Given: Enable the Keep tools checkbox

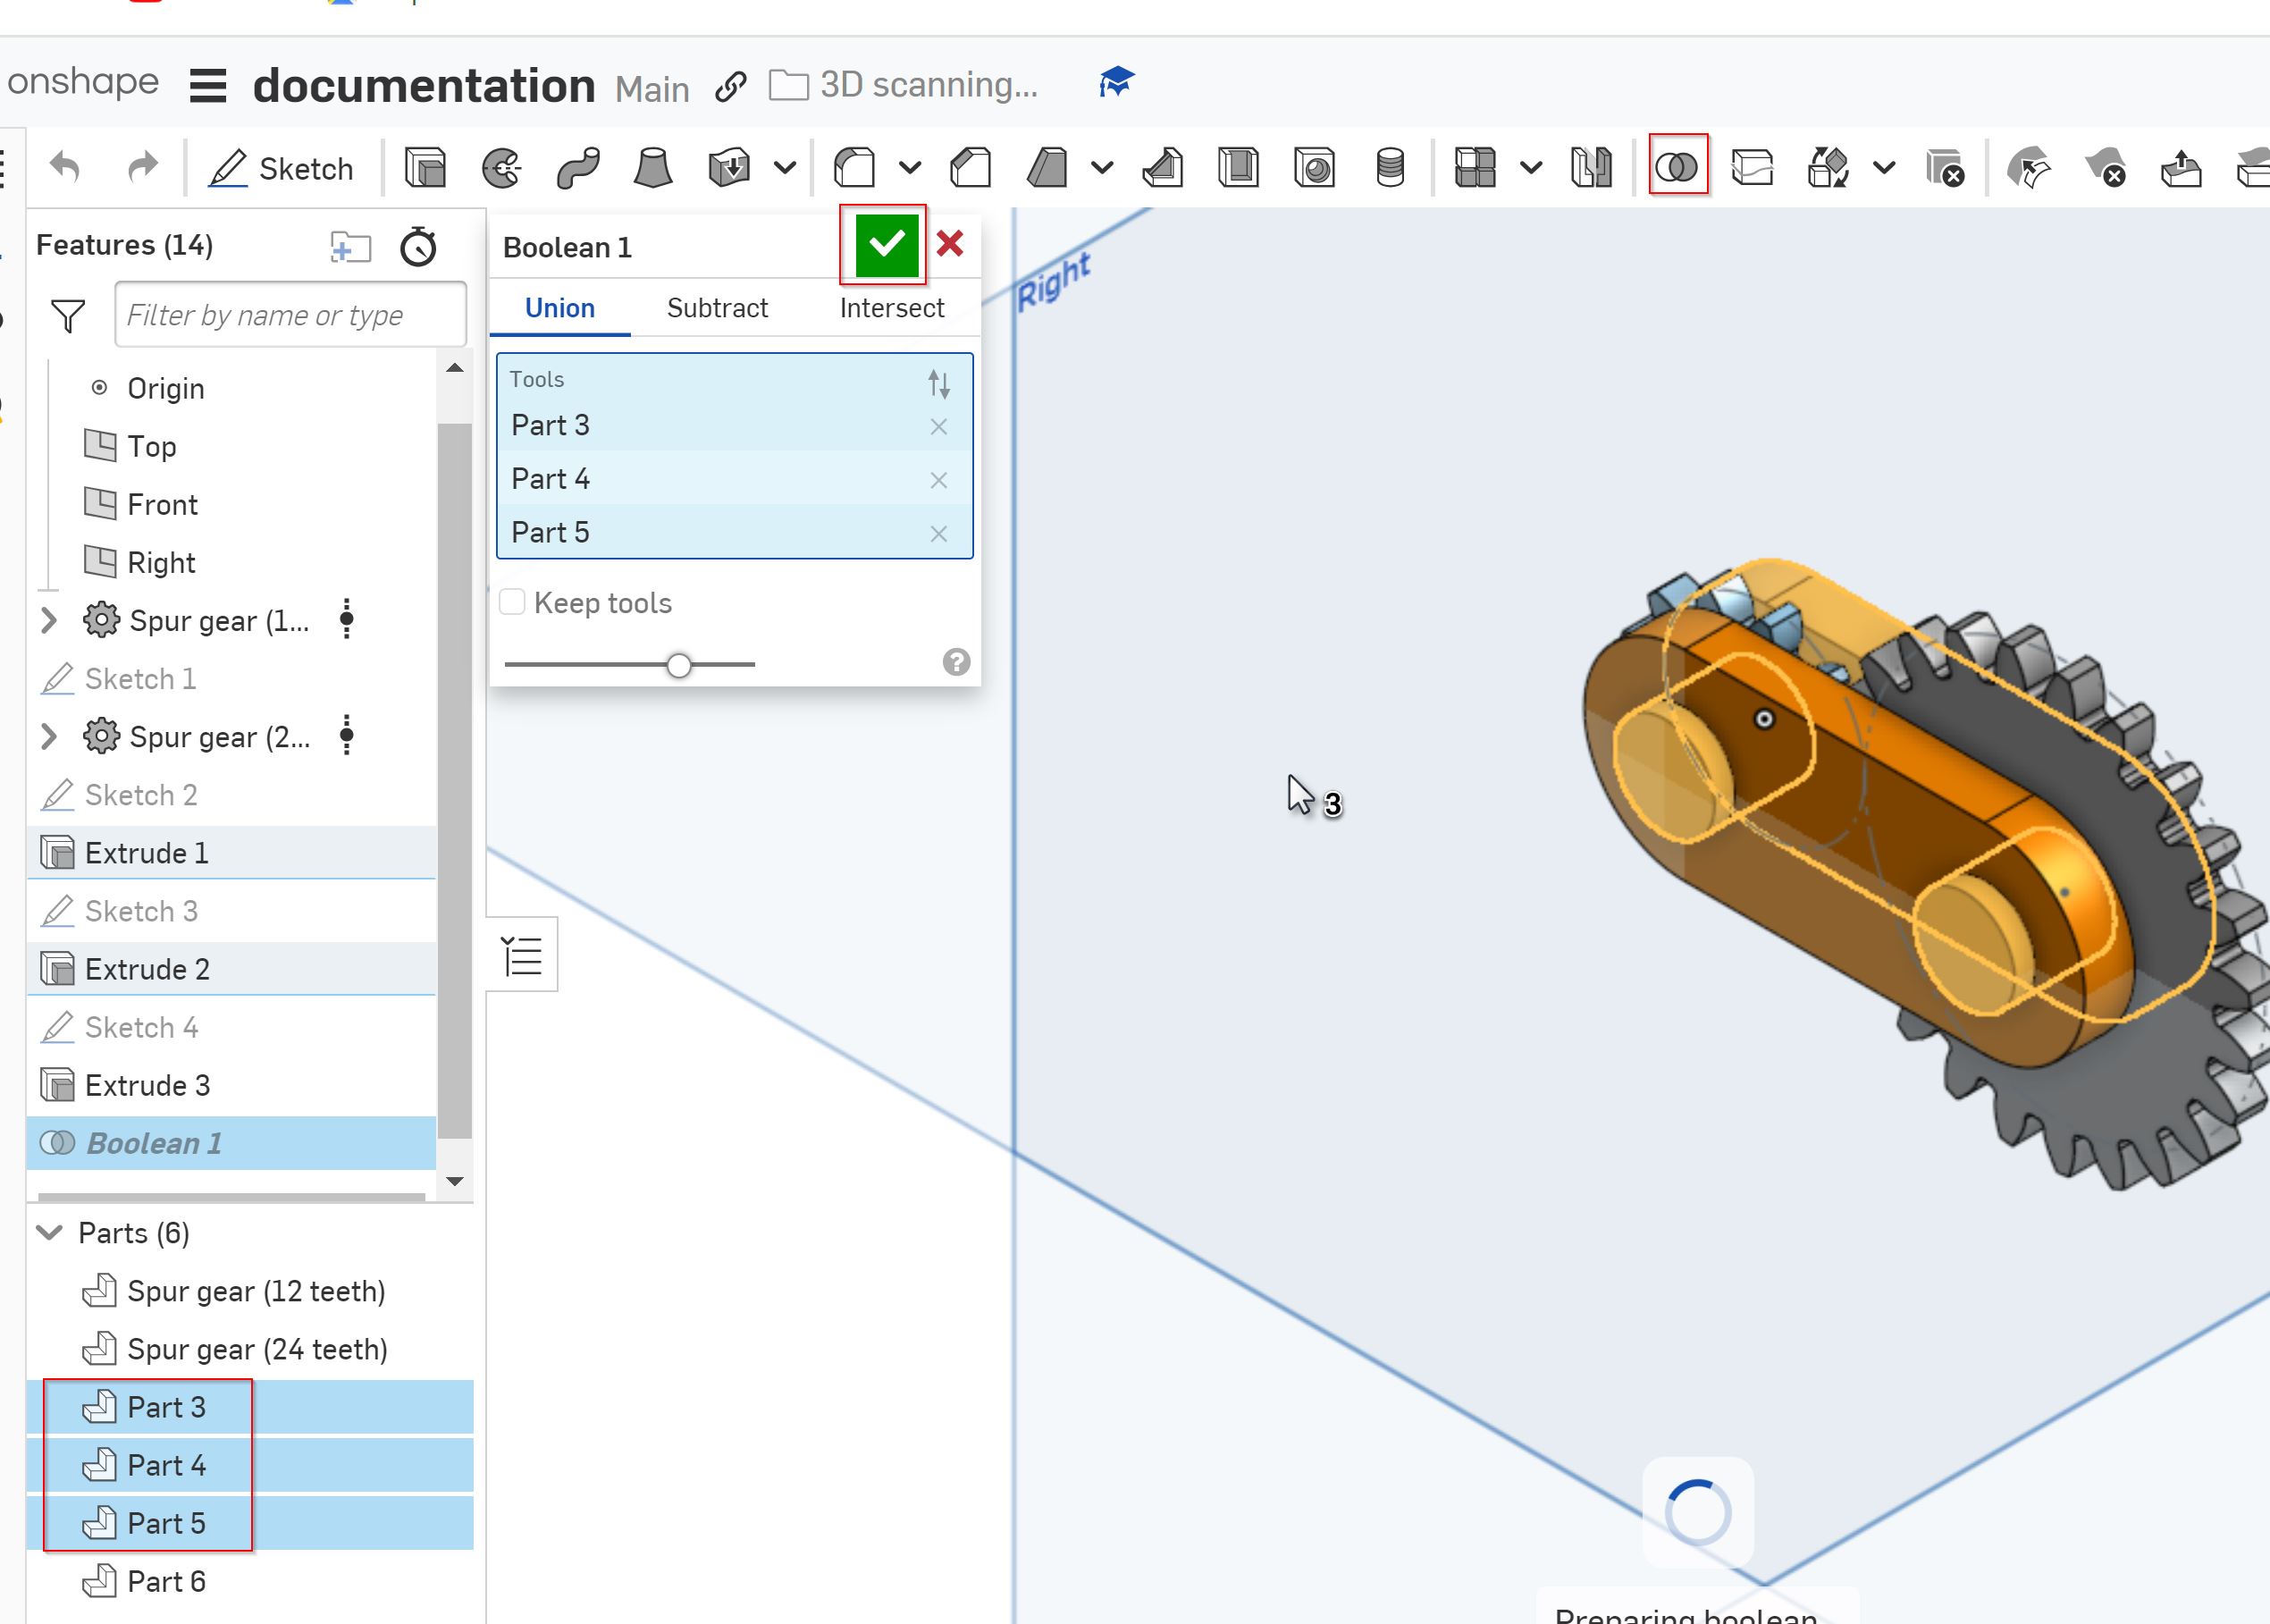Looking at the screenshot, I should [x=515, y=602].
